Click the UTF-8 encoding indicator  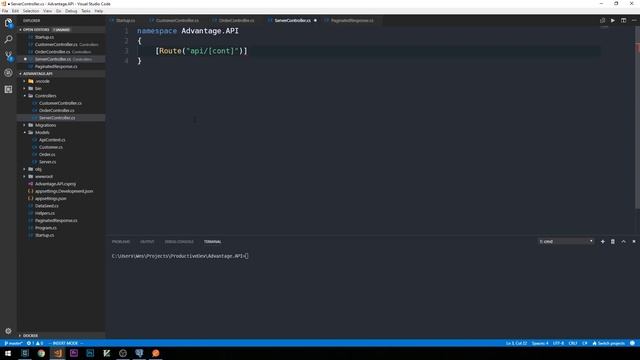[558, 343]
